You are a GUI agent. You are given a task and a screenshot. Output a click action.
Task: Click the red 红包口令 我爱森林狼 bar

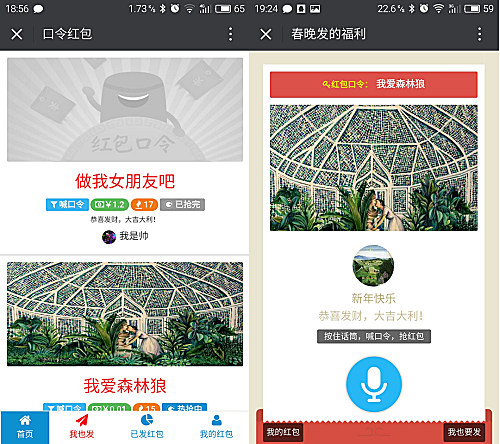(374, 84)
